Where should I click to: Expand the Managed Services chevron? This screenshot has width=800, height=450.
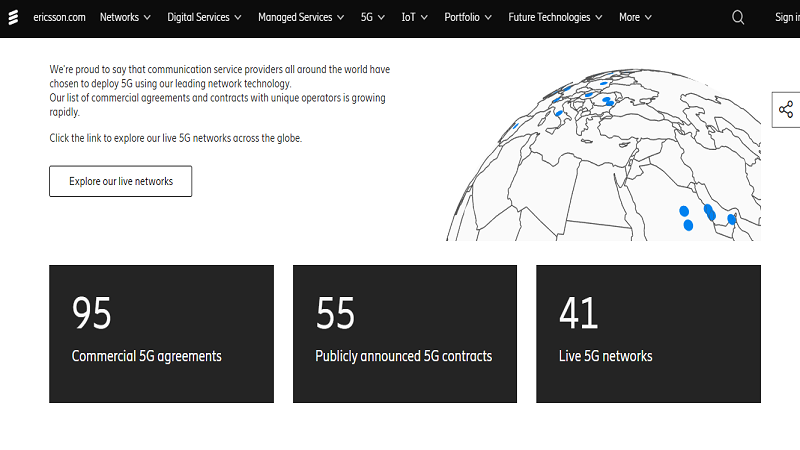click(340, 17)
